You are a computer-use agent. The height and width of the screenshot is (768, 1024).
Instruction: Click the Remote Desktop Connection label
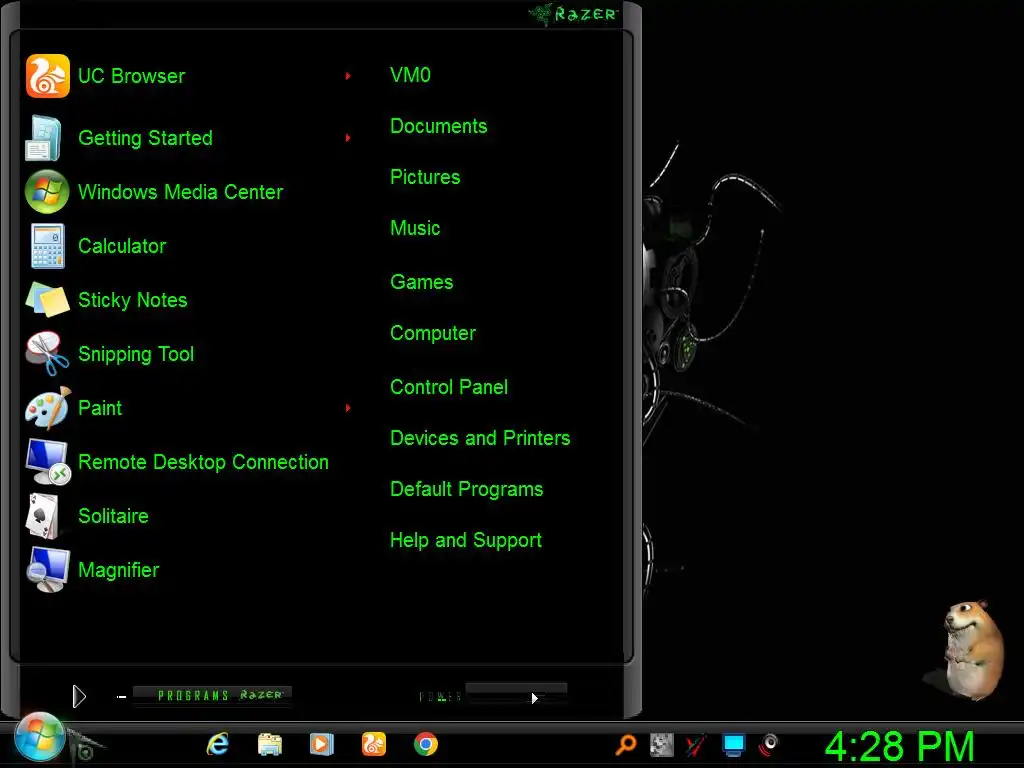point(203,462)
